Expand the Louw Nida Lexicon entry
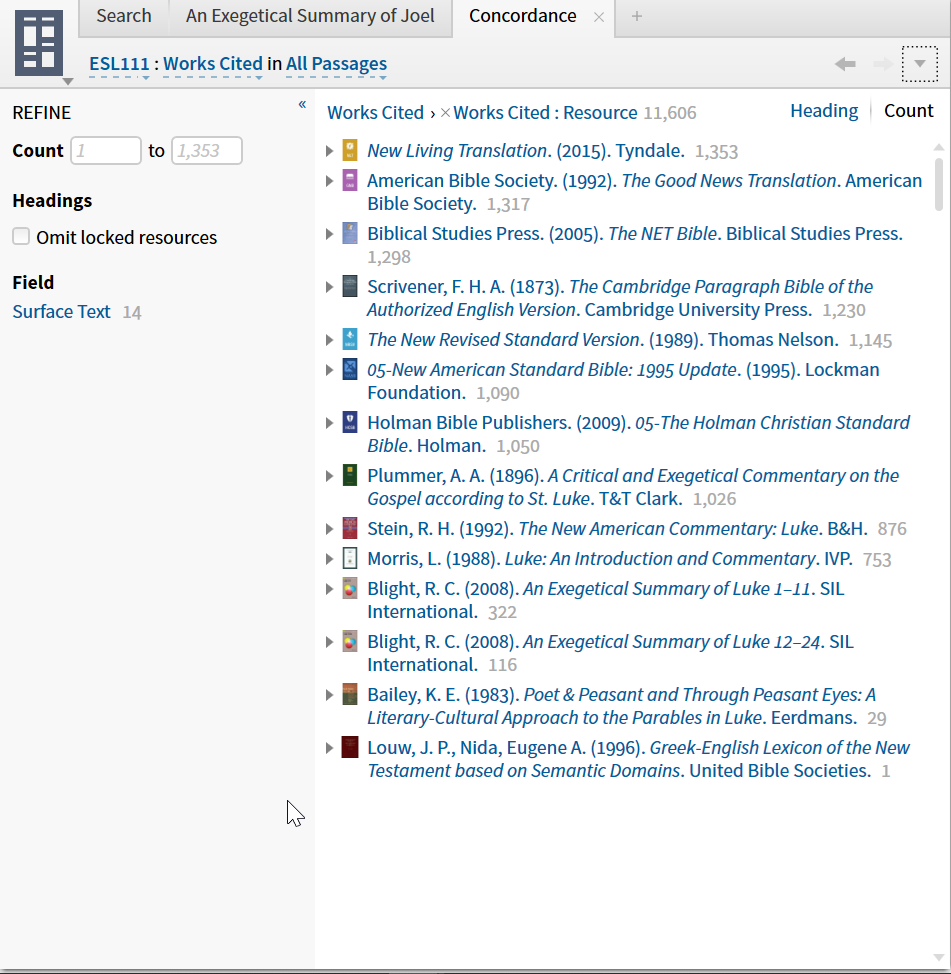Image resolution: width=951 pixels, height=974 pixels. [330, 747]
